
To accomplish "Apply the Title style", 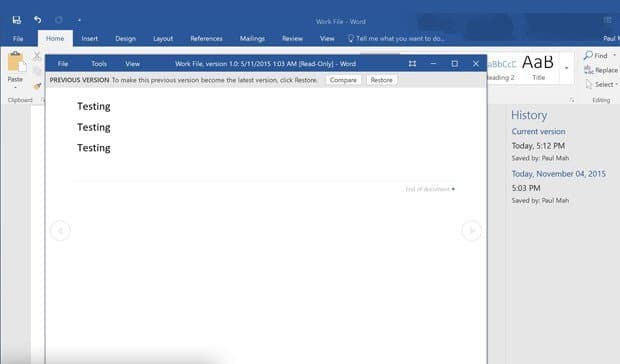I will 538,67.
